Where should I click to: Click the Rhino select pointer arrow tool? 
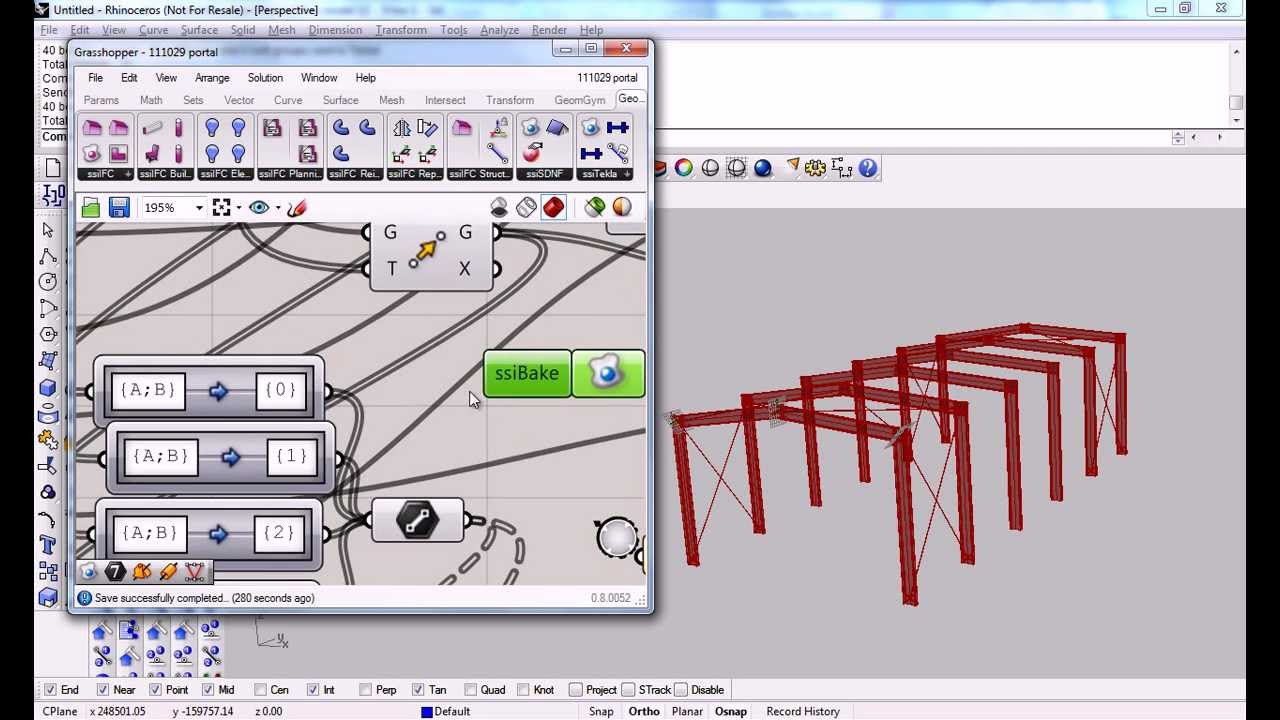click(x=47, y=230)
